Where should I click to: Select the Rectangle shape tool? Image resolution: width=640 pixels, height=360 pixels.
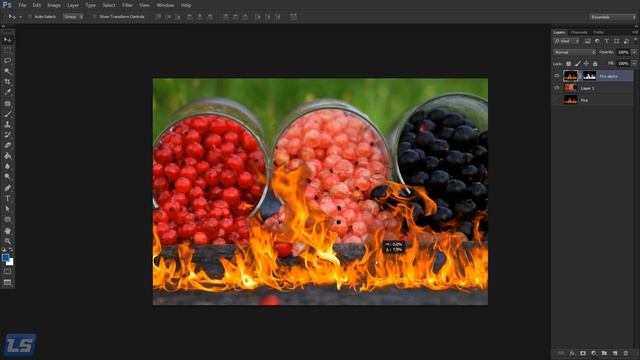[x=7, y=220]
